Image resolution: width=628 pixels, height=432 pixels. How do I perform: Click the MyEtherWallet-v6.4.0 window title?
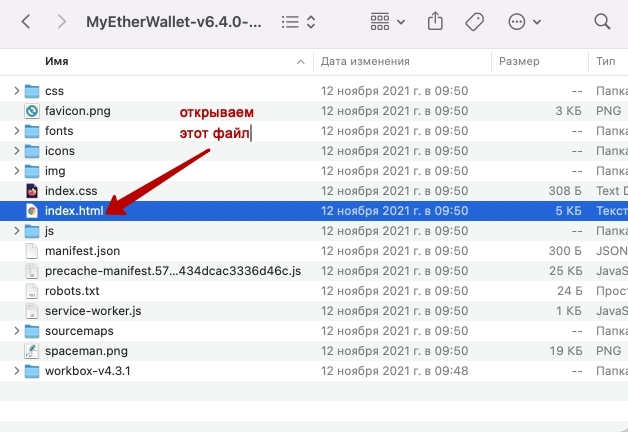[173, 22]
